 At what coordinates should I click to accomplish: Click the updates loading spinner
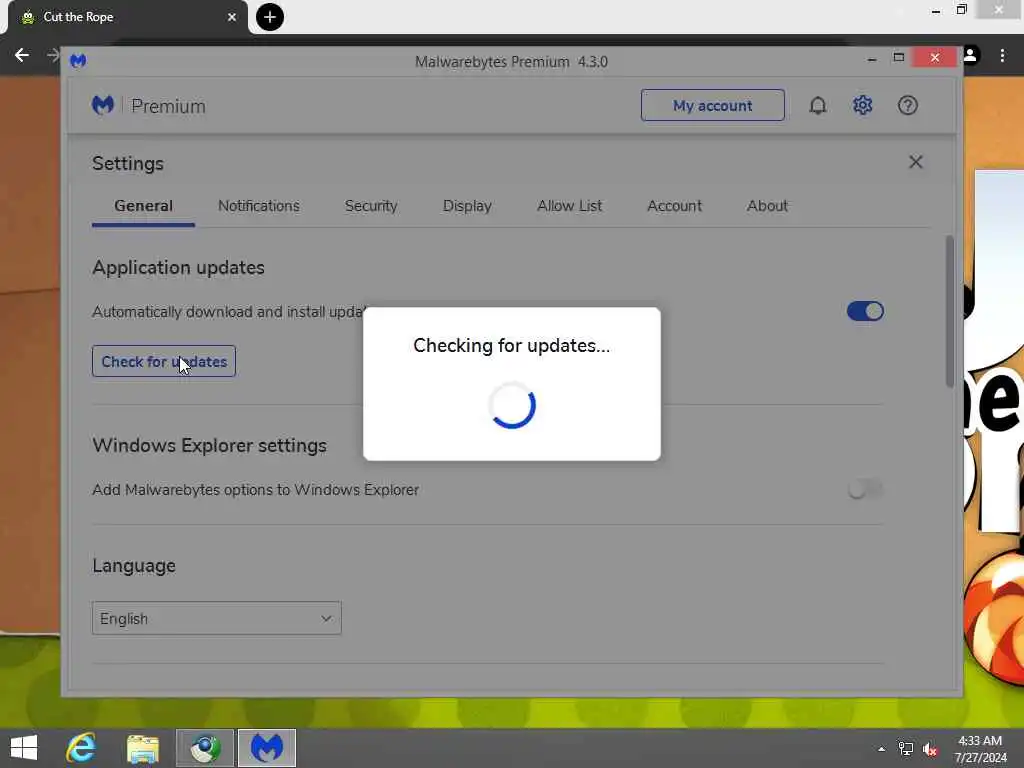[512, 405]
